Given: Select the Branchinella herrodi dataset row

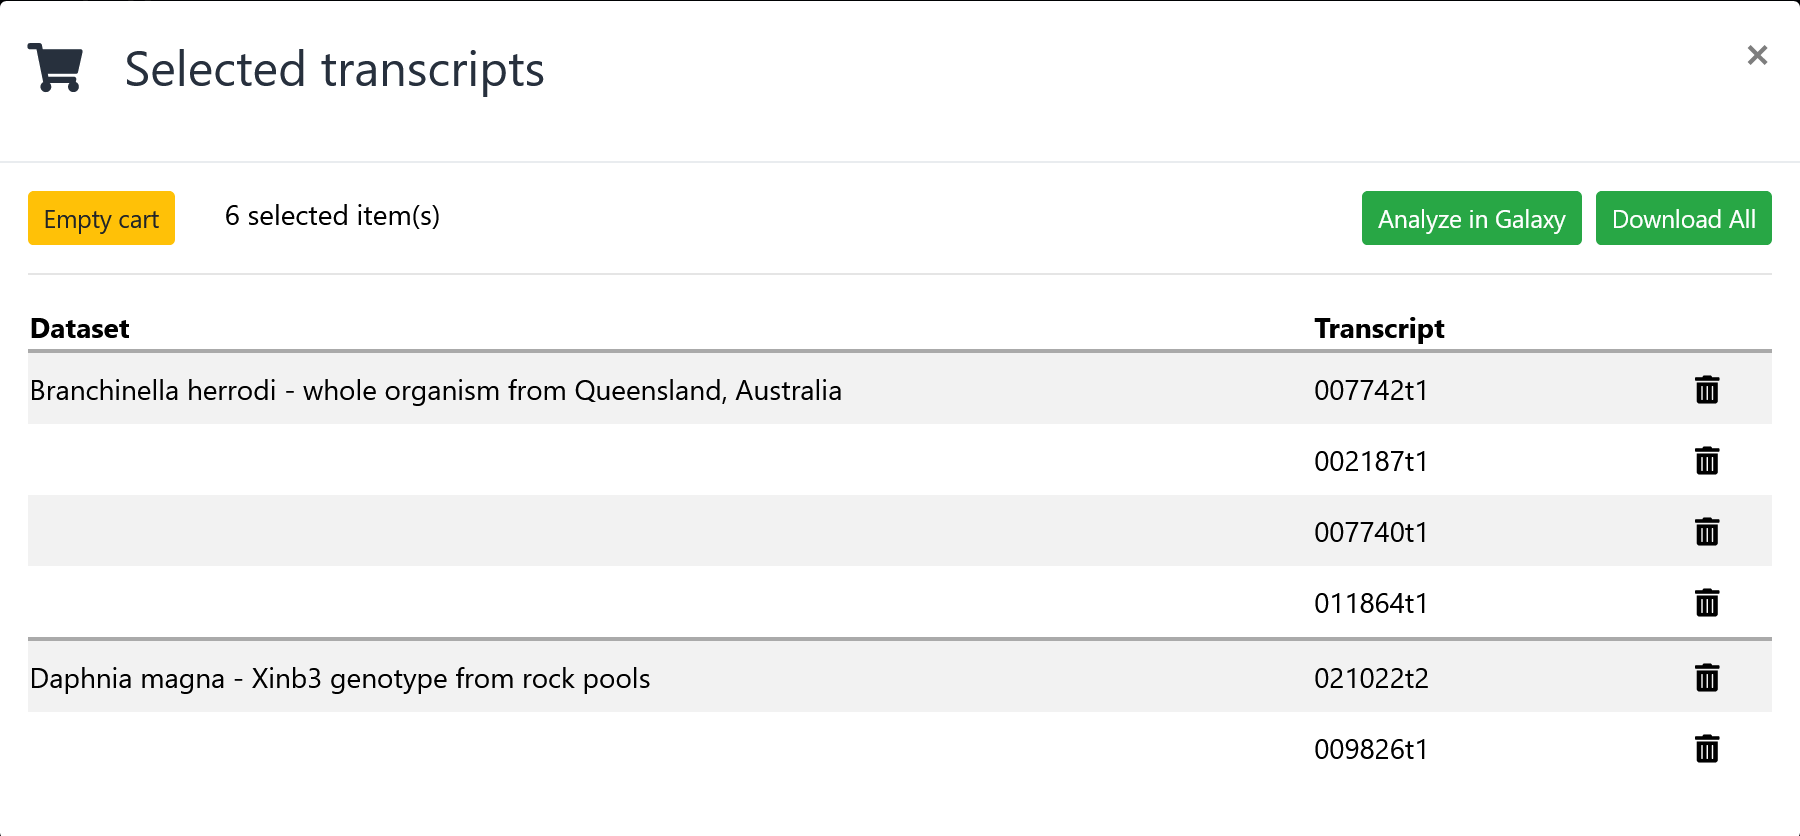Looking at the screenshot, I should 436,390.
